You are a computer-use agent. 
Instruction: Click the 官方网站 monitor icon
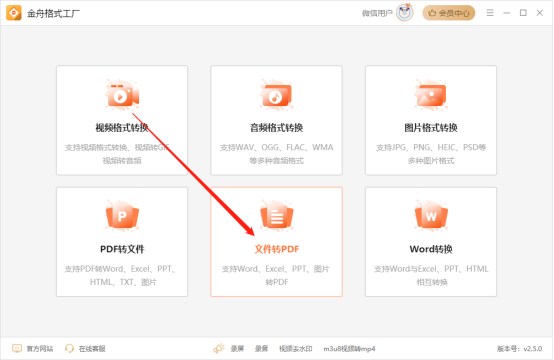coord(17,349)
